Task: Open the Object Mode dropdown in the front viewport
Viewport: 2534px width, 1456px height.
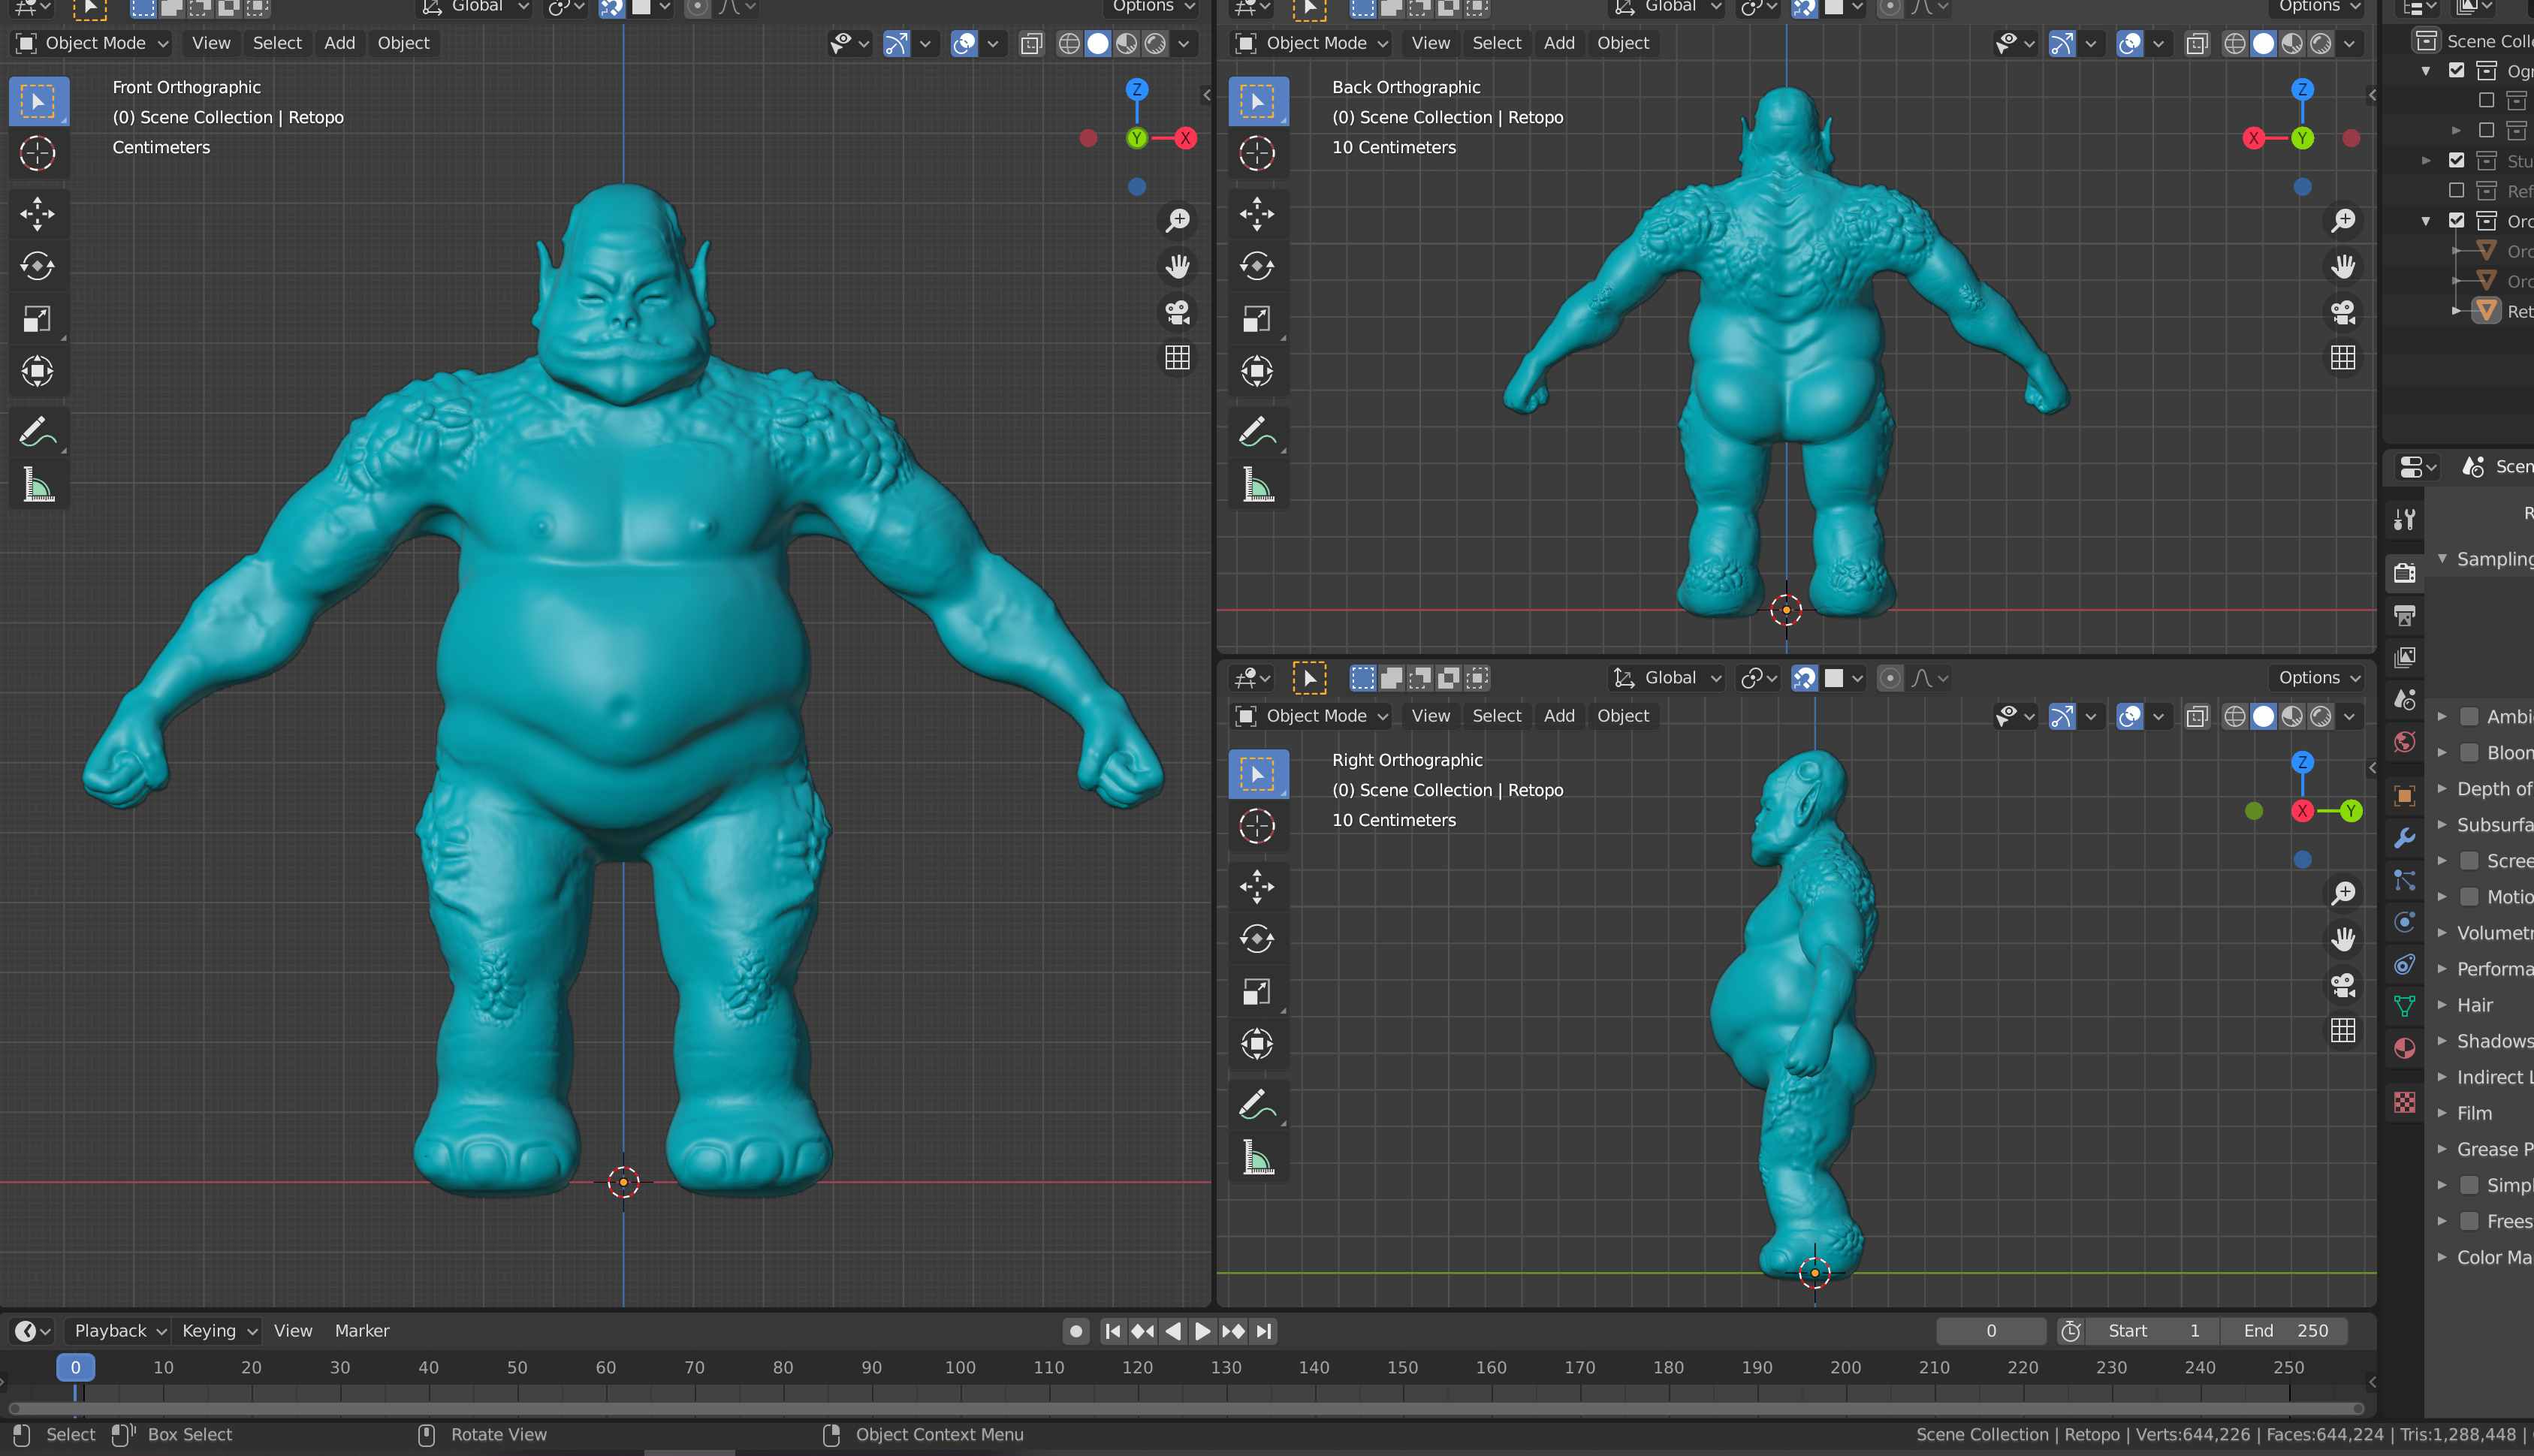Action: (91, 43)
